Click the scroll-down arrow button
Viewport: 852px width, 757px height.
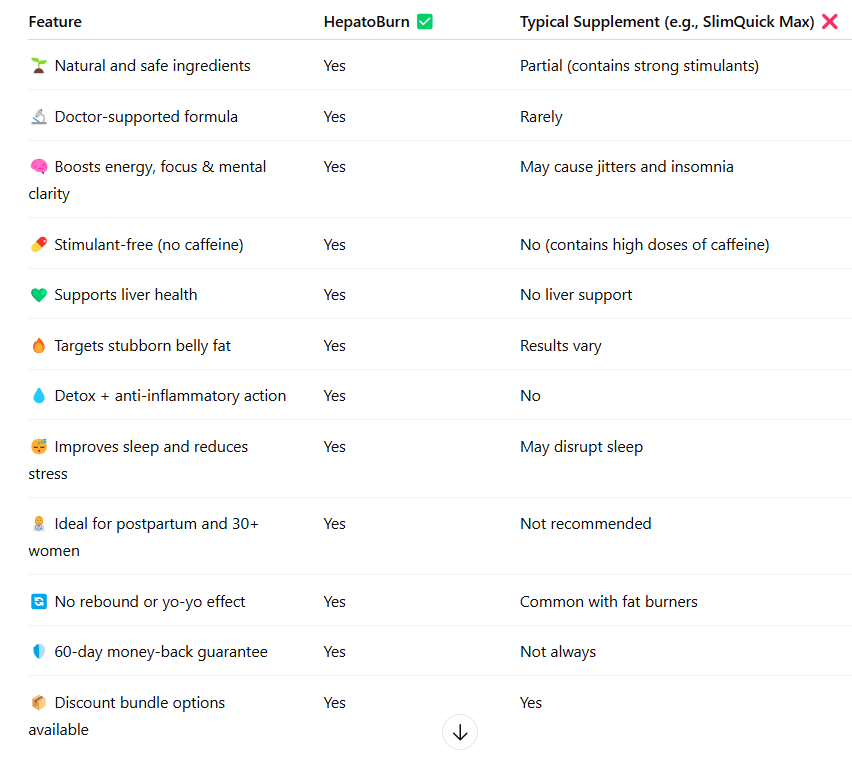click(x=460, y=732)
